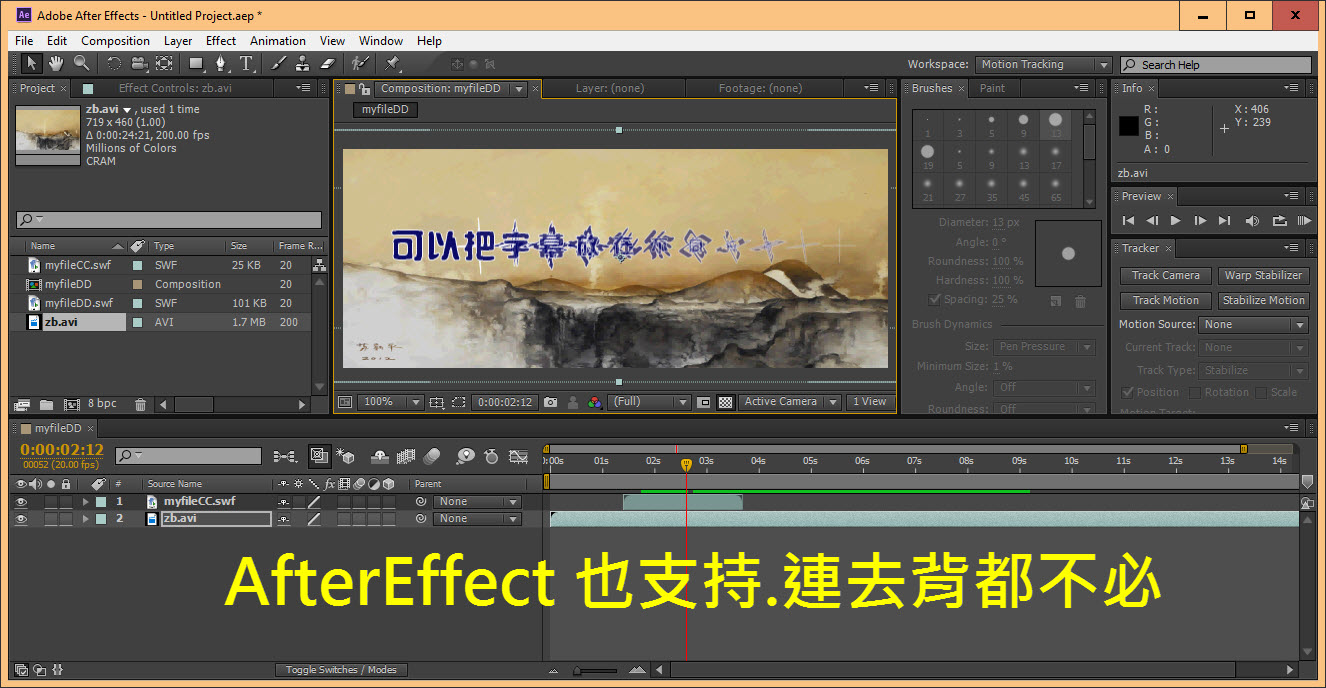This screenshot has width=1326, height=688.
Task: Select the Rectangle shape tool
Action: (x=197, y=63)
